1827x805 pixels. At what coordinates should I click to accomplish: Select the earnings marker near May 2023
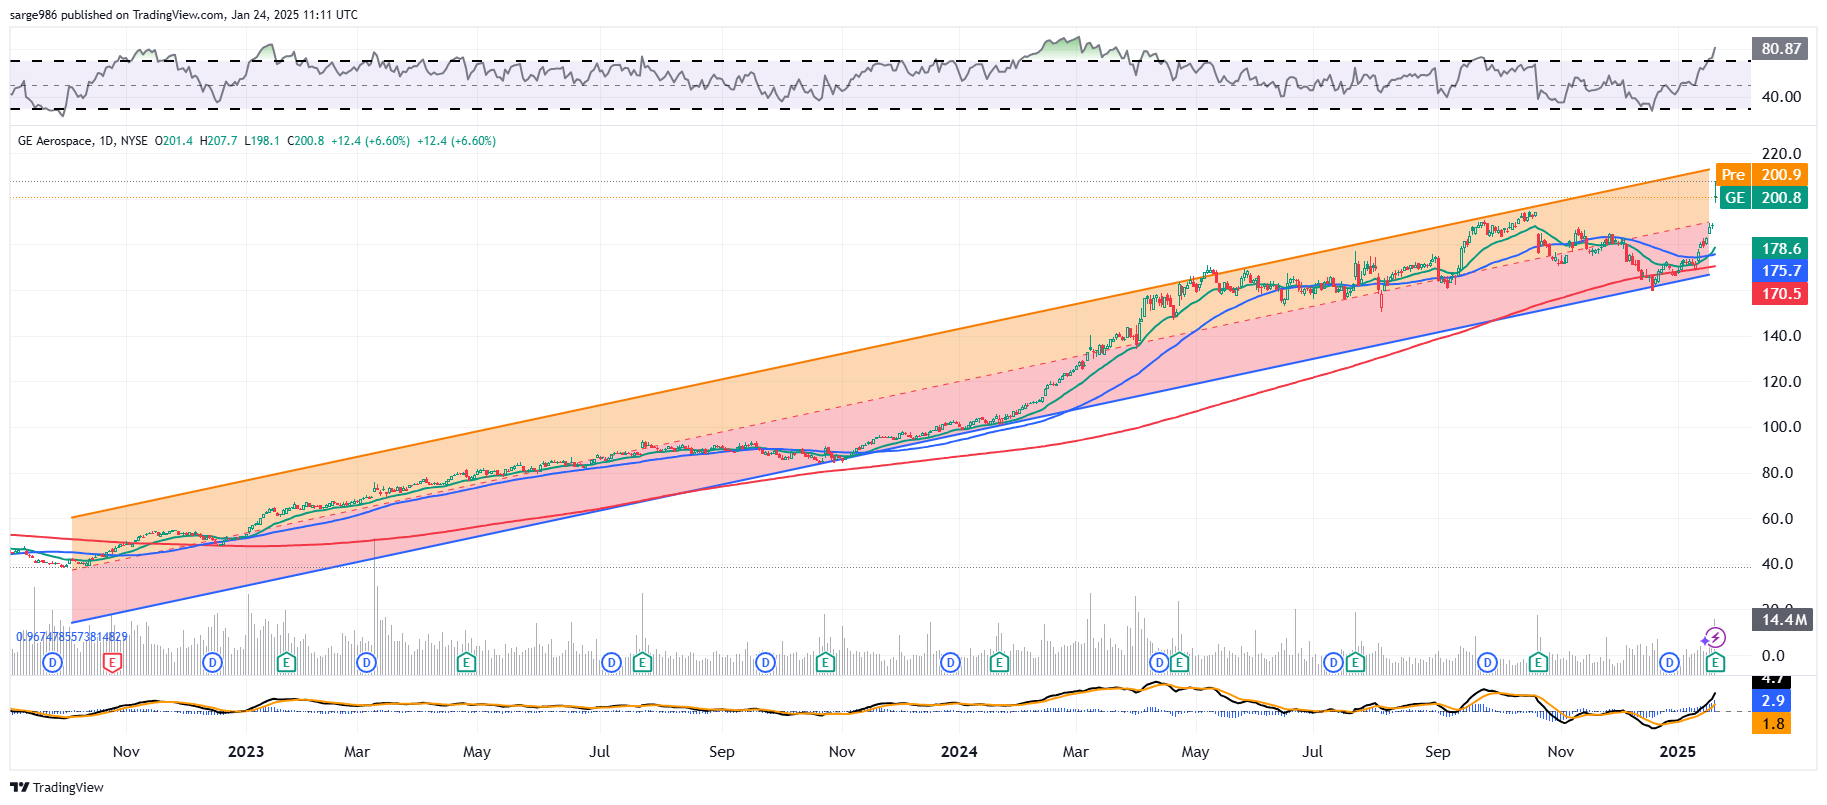point(466,662)
